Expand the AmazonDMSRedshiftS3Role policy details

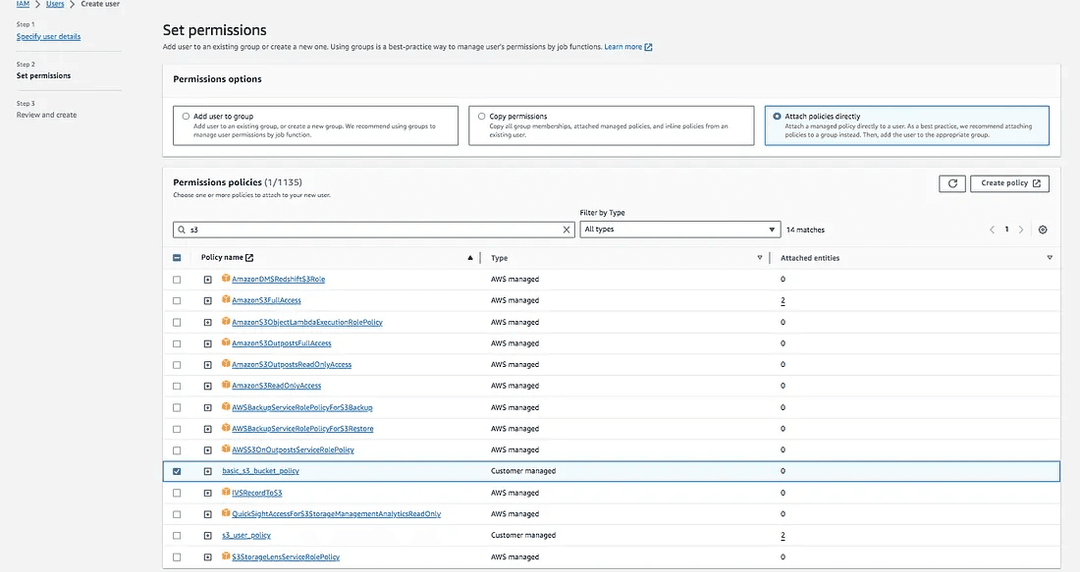(207, 280)
